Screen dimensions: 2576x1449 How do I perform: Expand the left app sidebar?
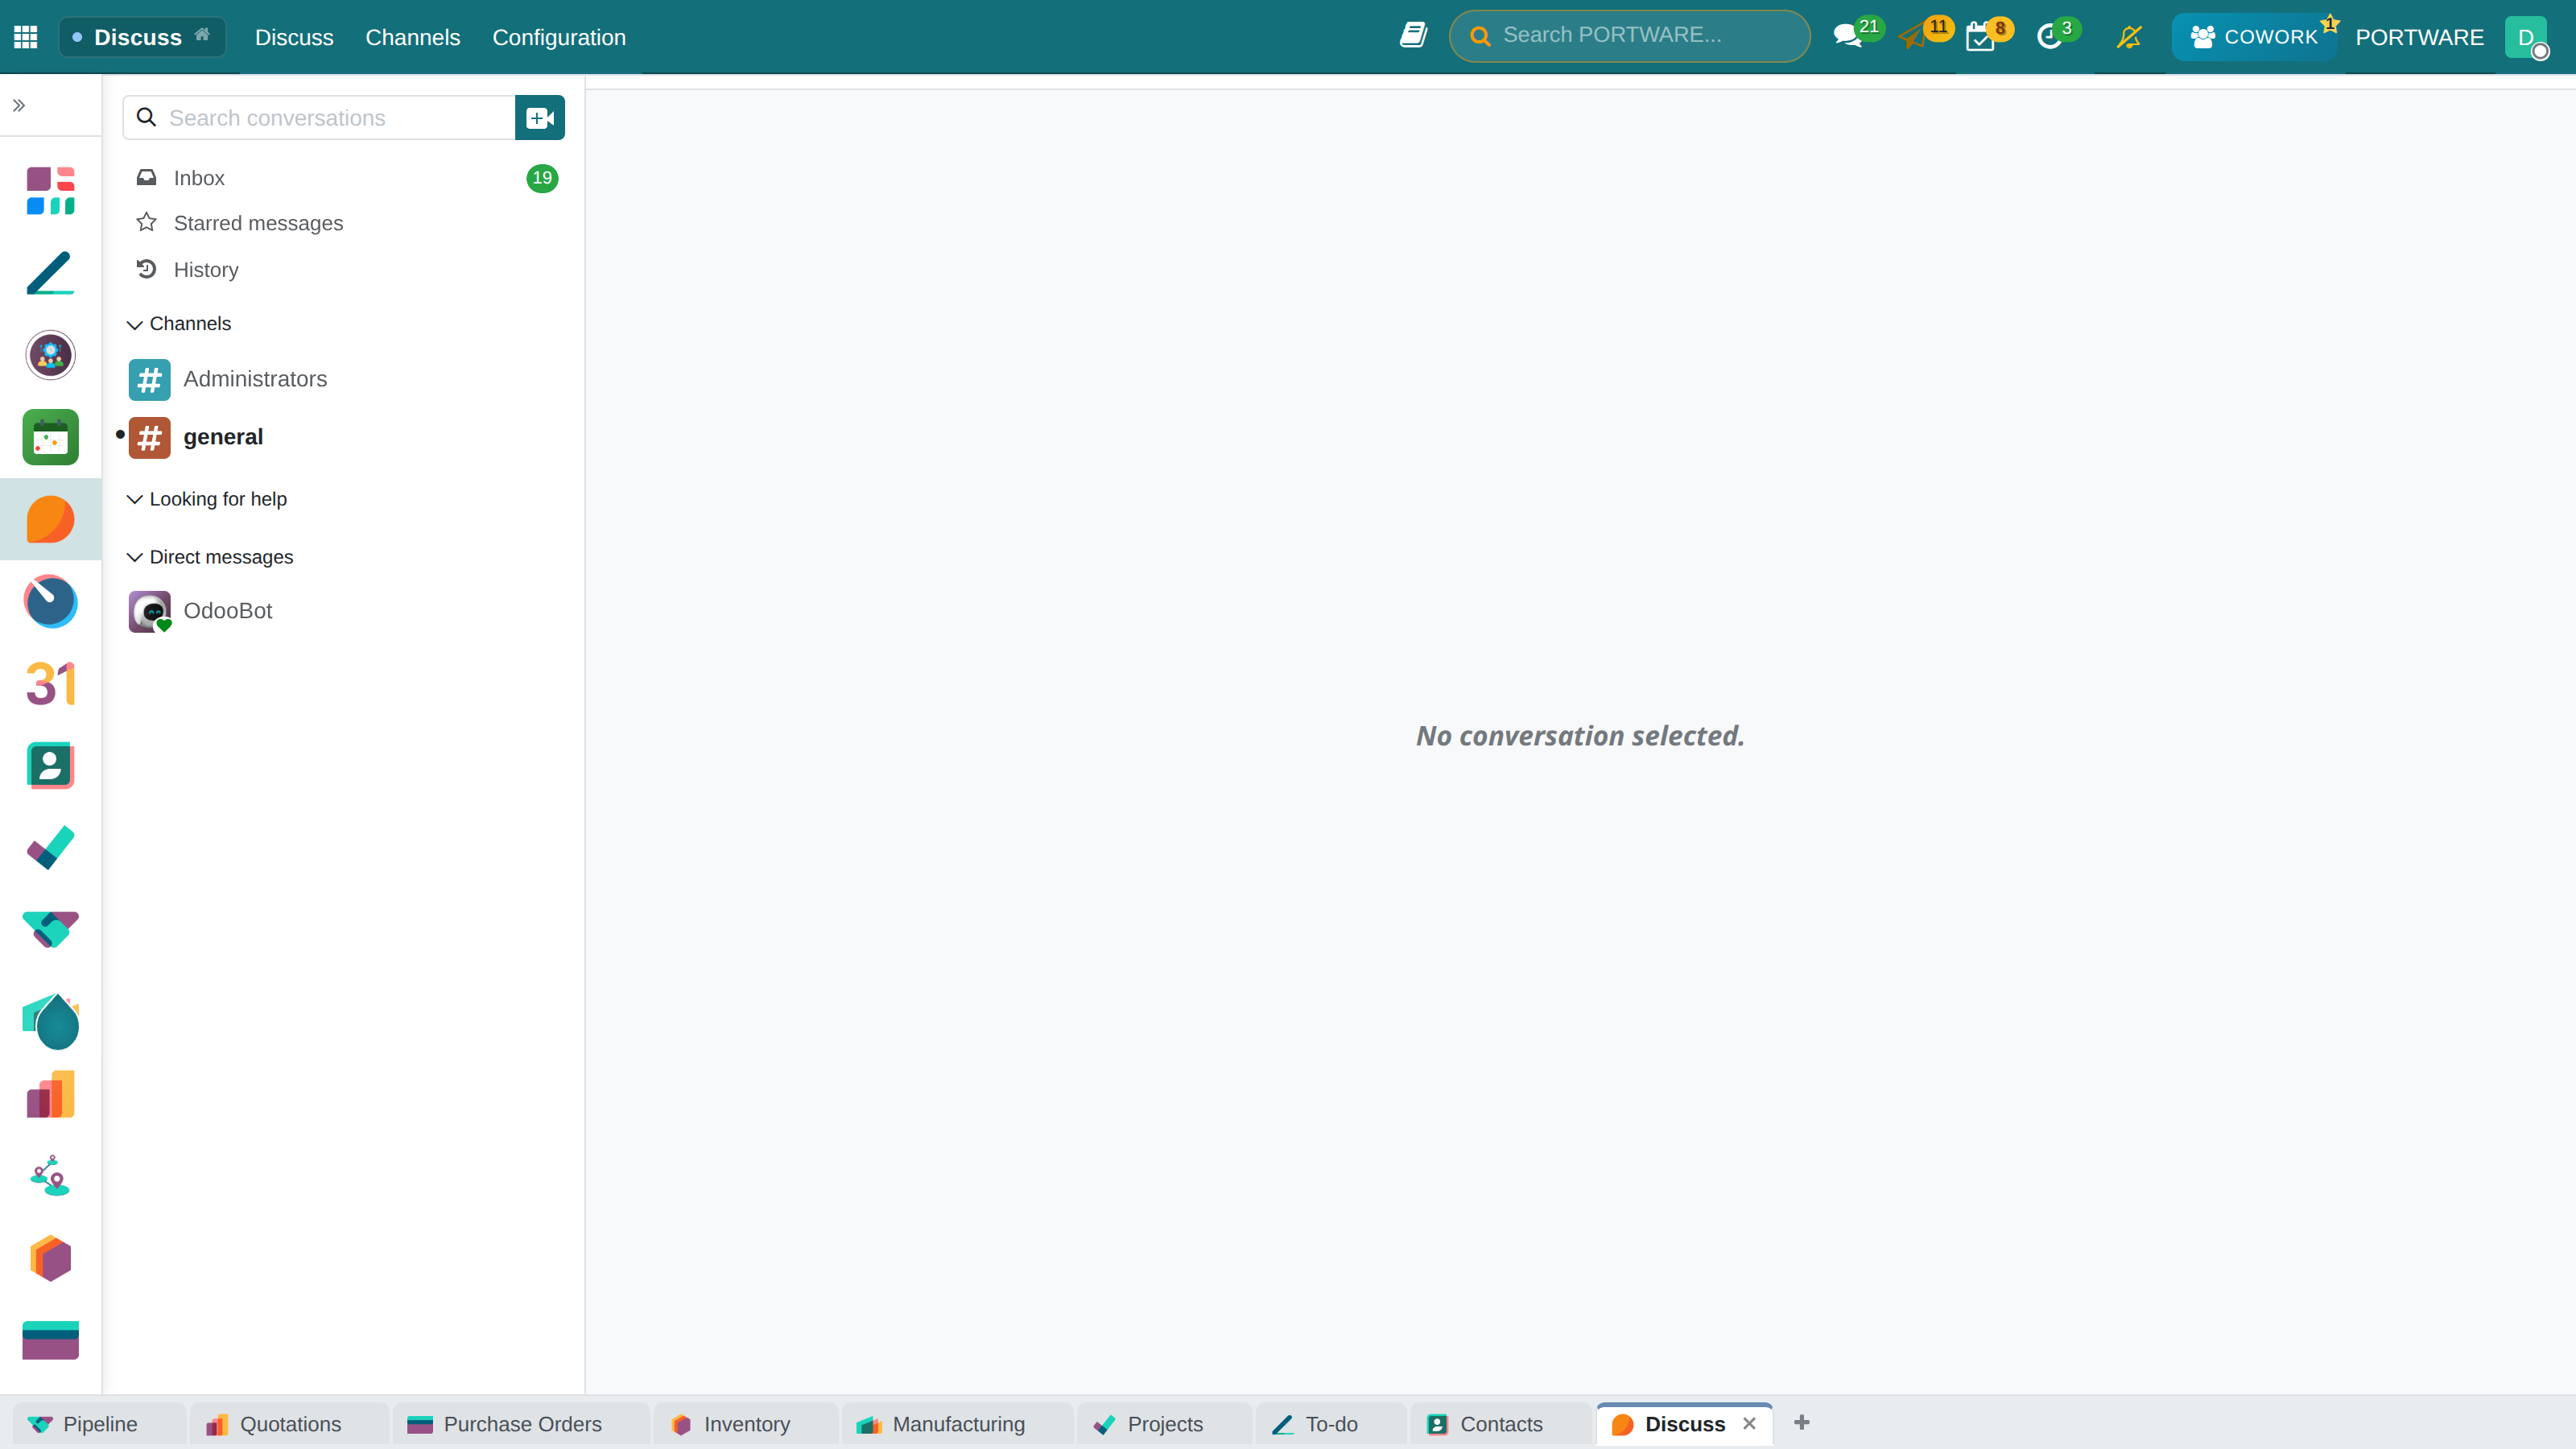pyautogui.click(x=19, y=105)
